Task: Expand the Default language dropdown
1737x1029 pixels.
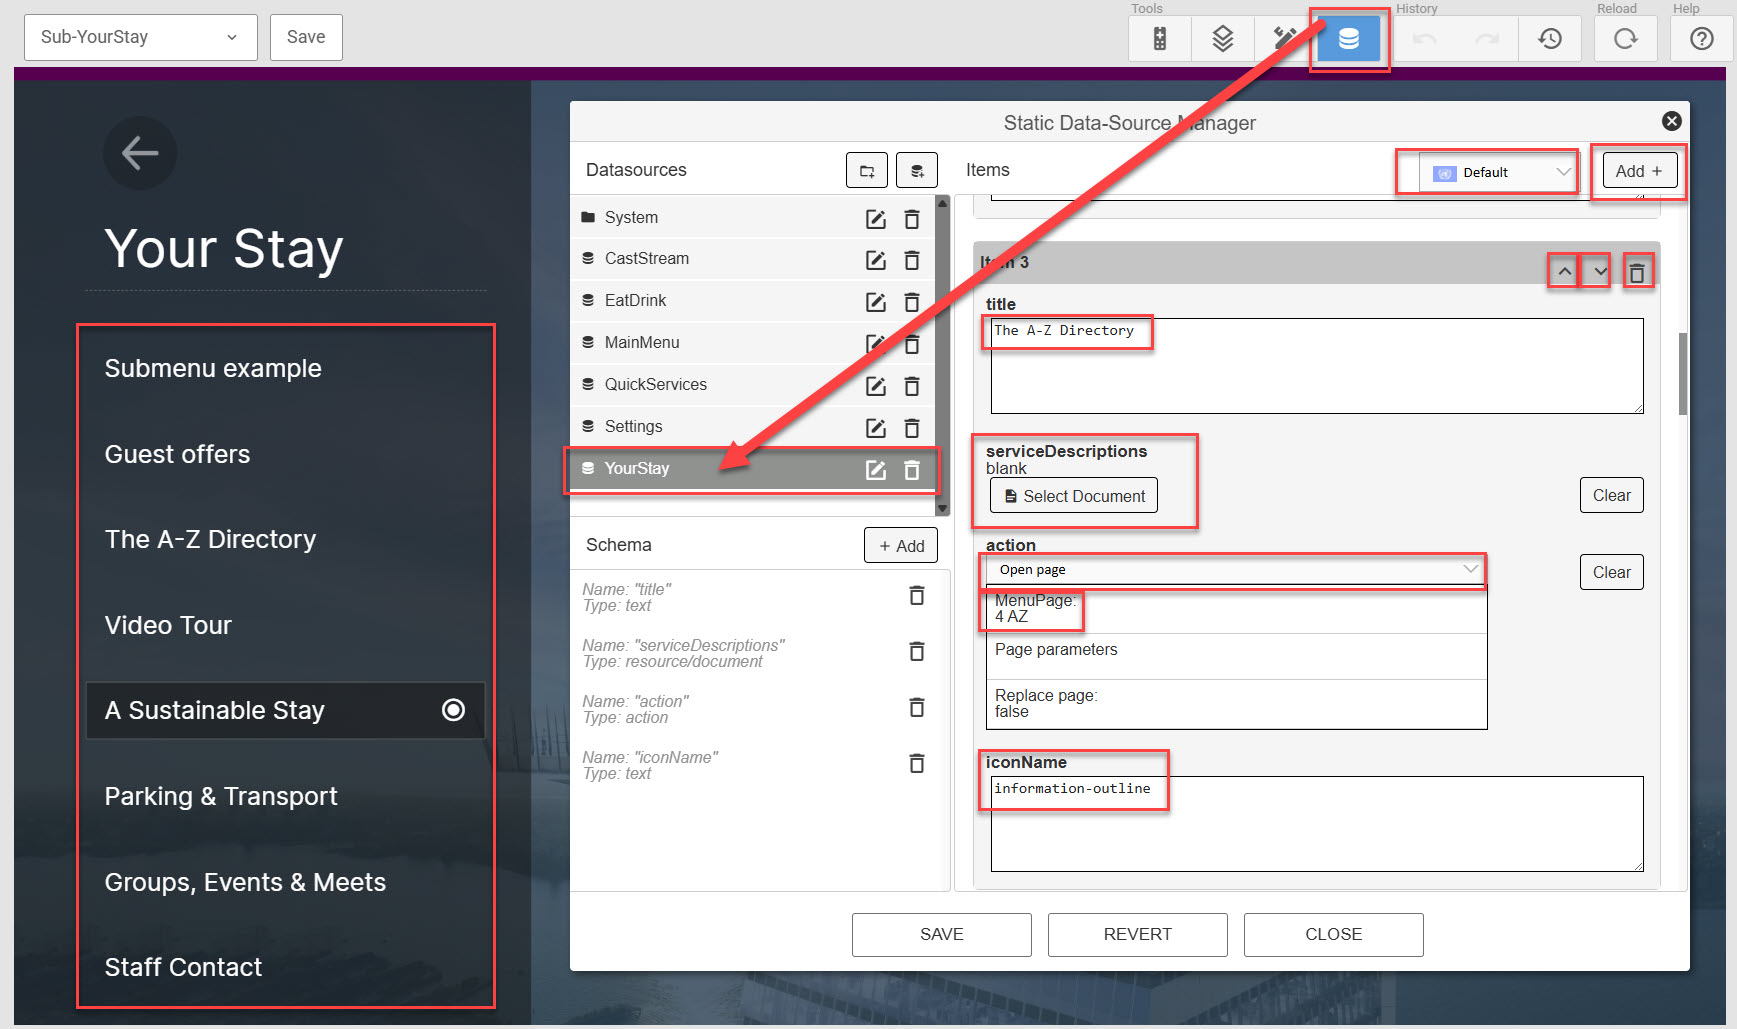Action: (1499, 173)
